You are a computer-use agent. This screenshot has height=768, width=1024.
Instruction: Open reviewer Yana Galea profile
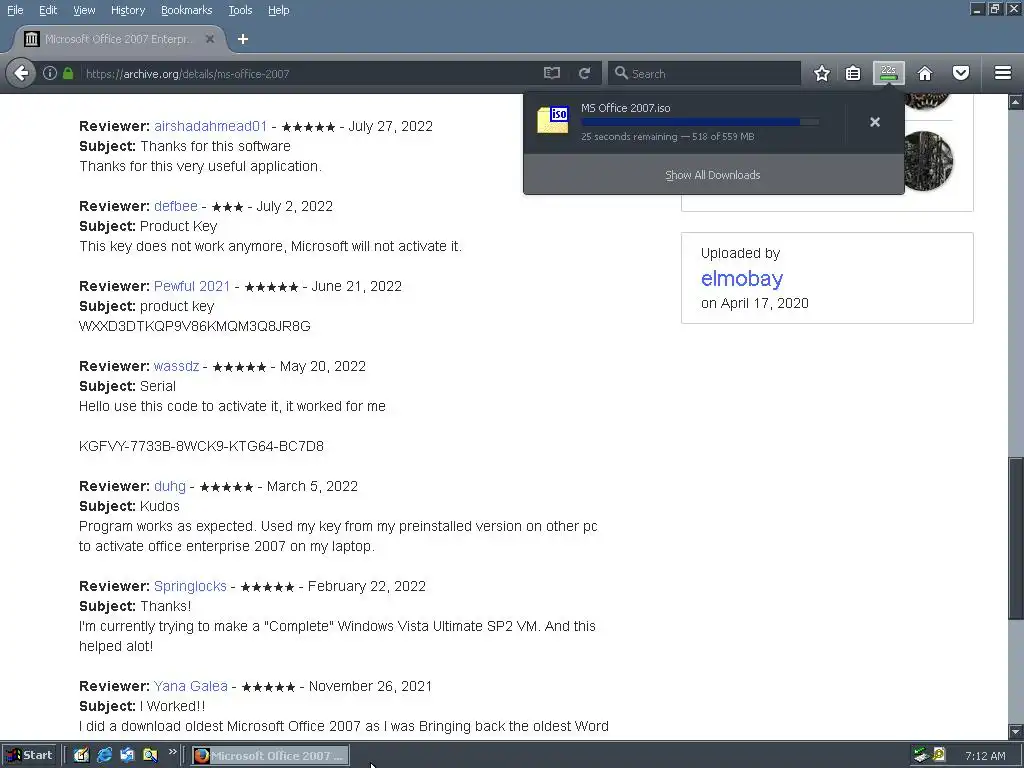click(191, 686)
